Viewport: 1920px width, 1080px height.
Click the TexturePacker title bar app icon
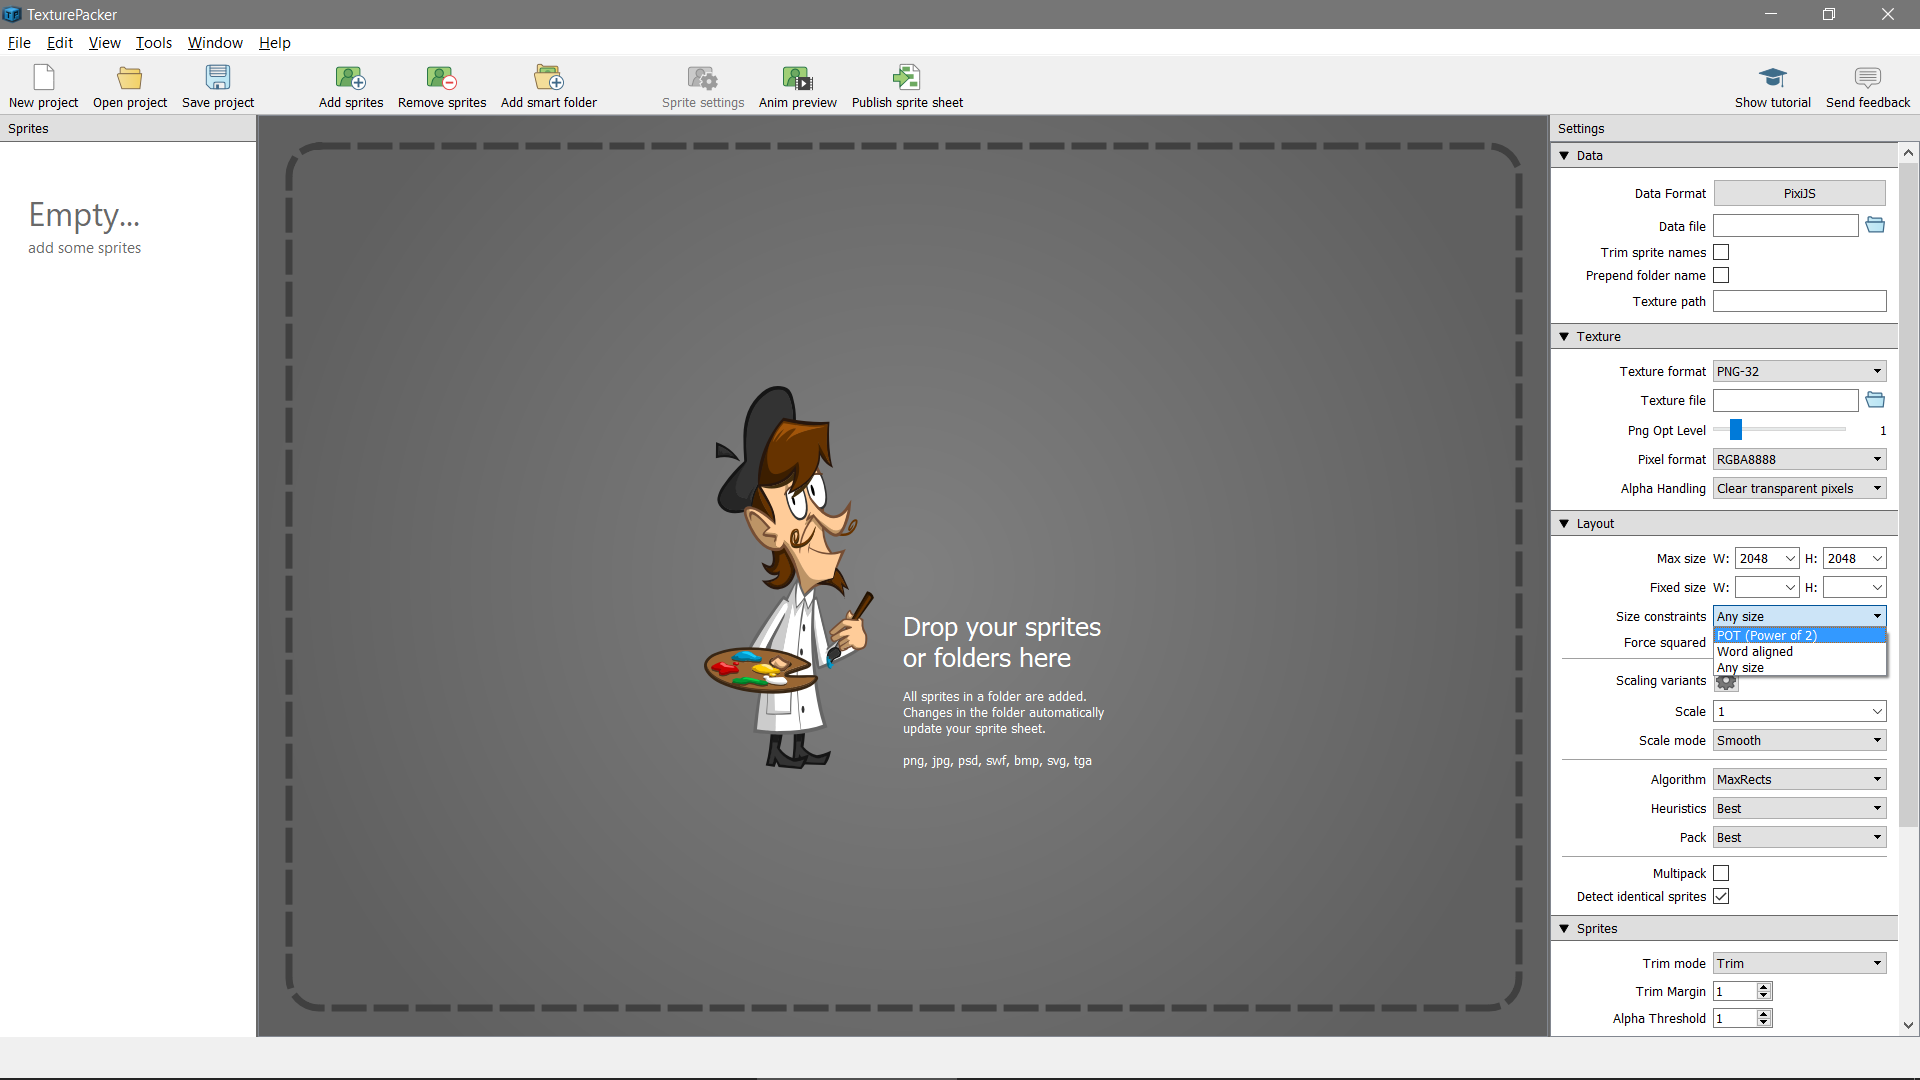pos(12,14)
